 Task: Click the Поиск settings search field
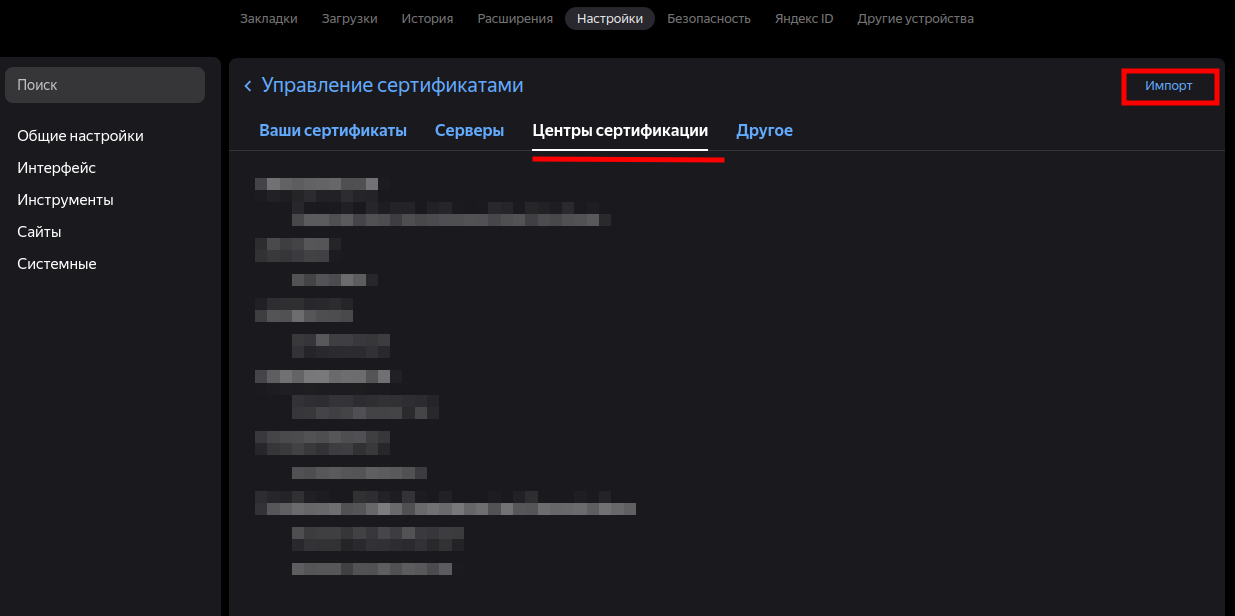tap(105, 85)
